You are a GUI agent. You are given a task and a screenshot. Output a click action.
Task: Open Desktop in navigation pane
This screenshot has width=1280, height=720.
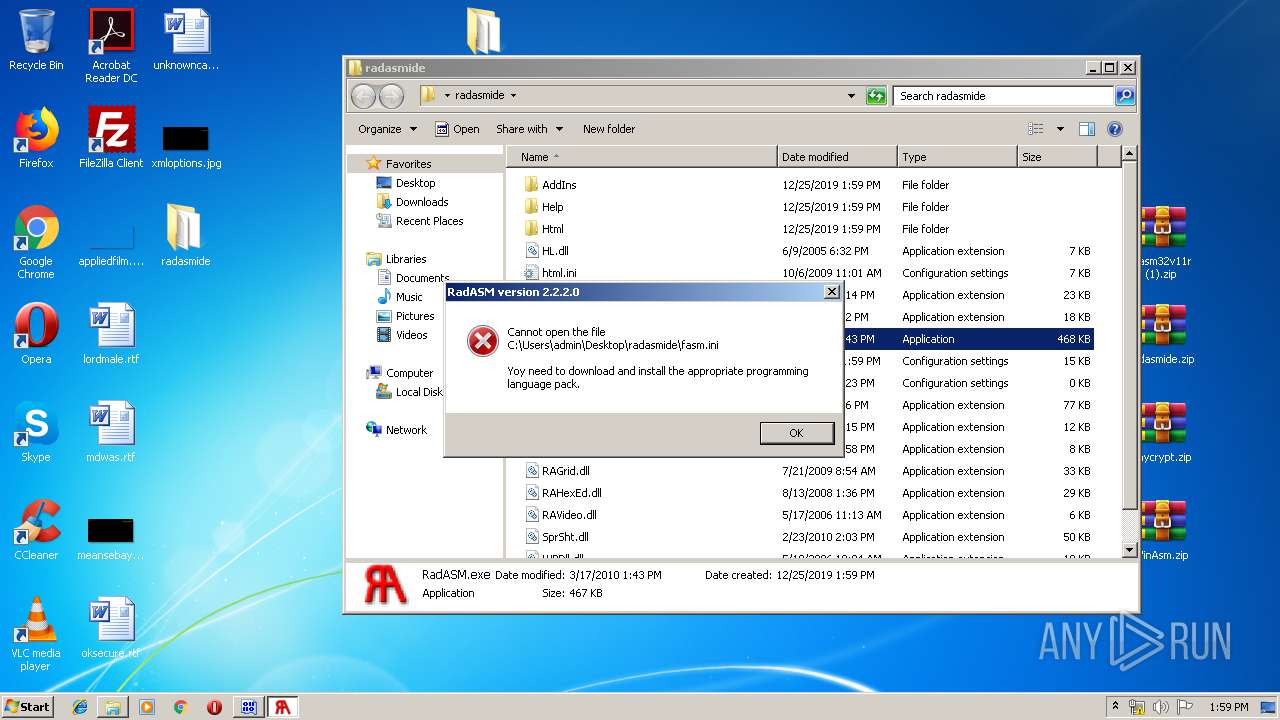[x=415, y=183]
